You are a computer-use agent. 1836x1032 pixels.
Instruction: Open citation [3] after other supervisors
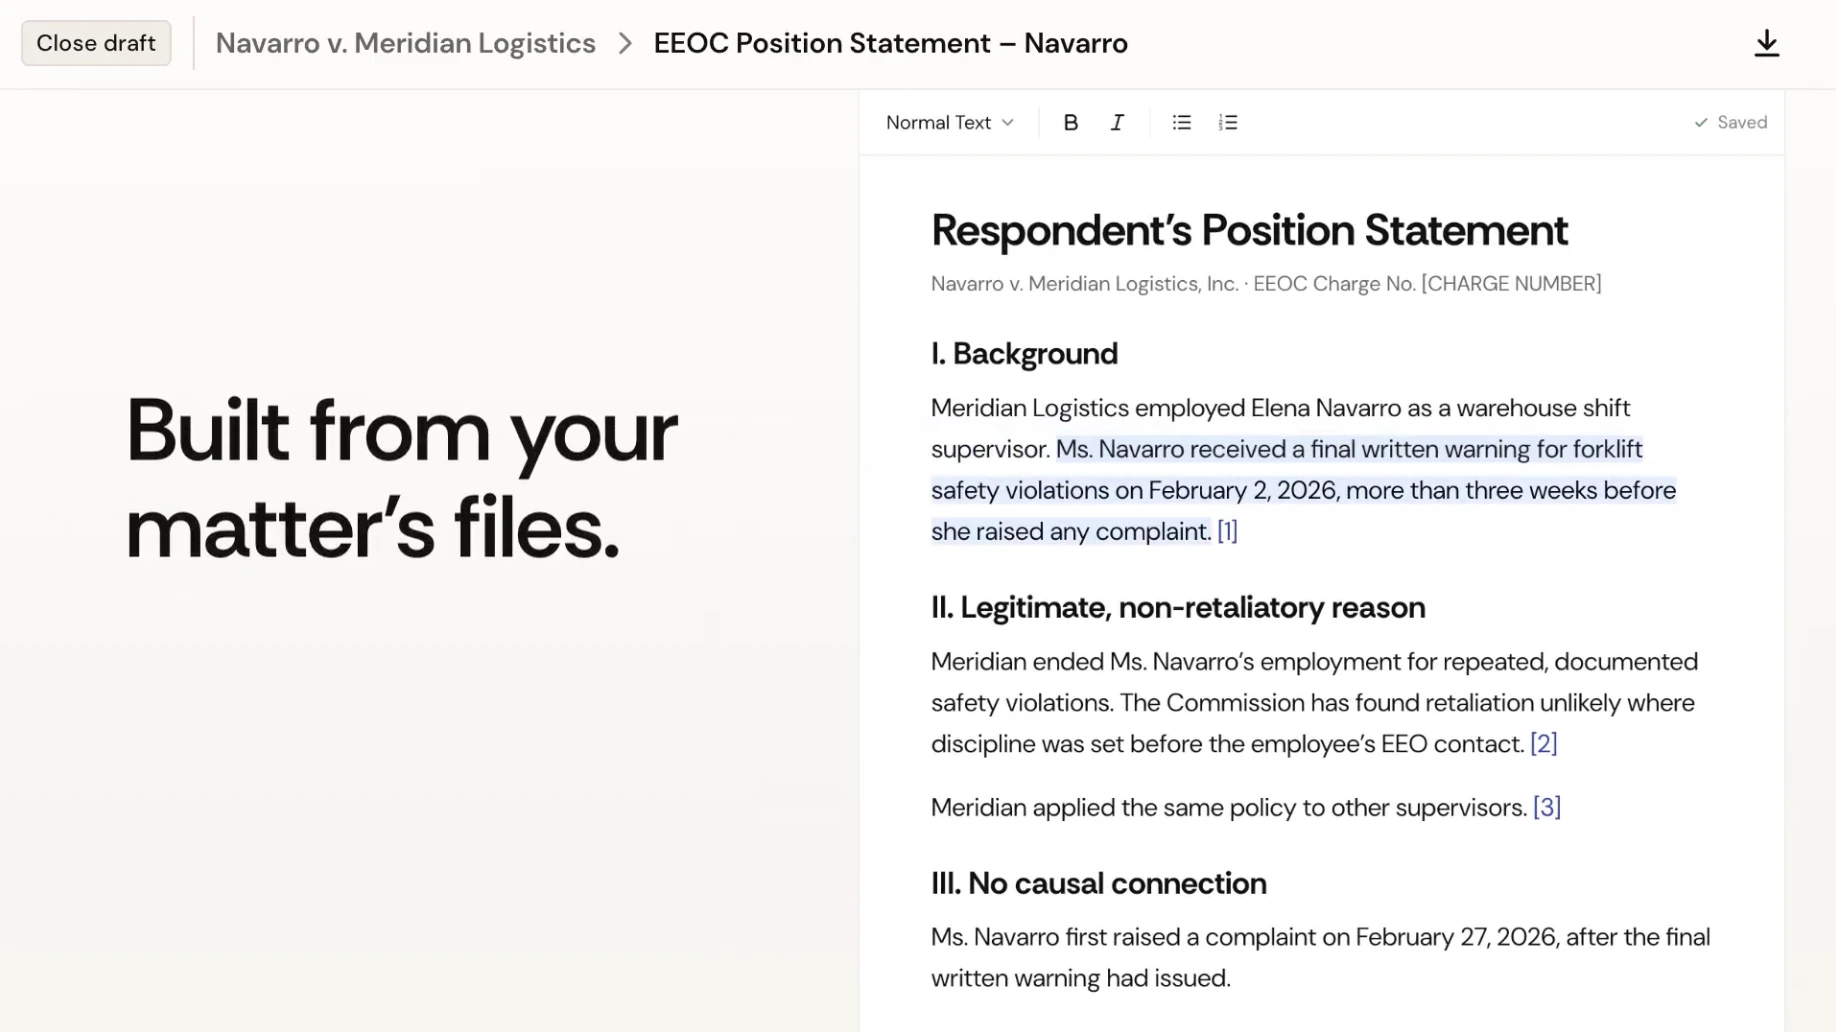click(x=1546, y=807)
